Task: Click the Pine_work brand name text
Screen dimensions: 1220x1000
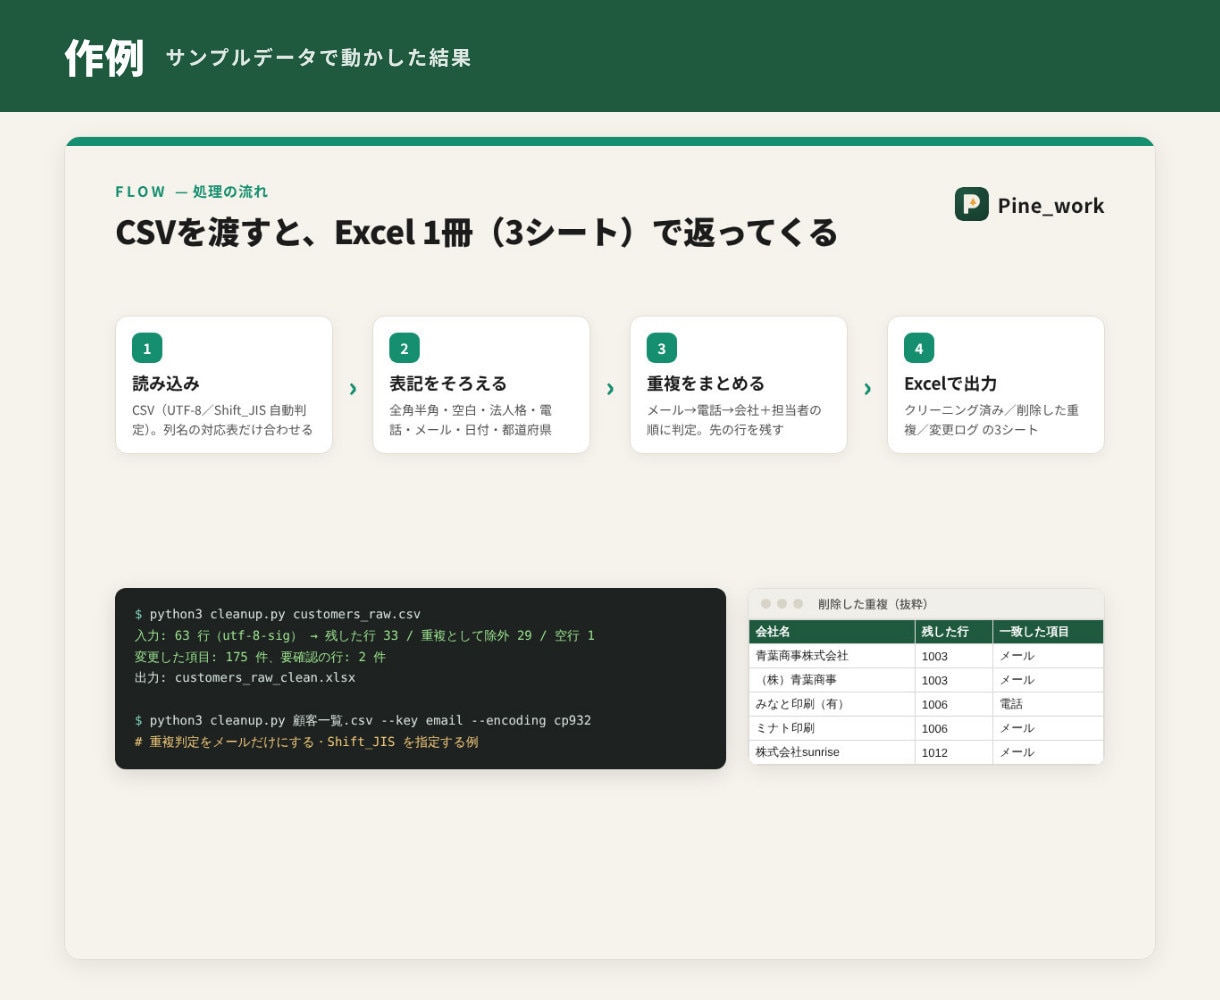Action: point(1051,205)
